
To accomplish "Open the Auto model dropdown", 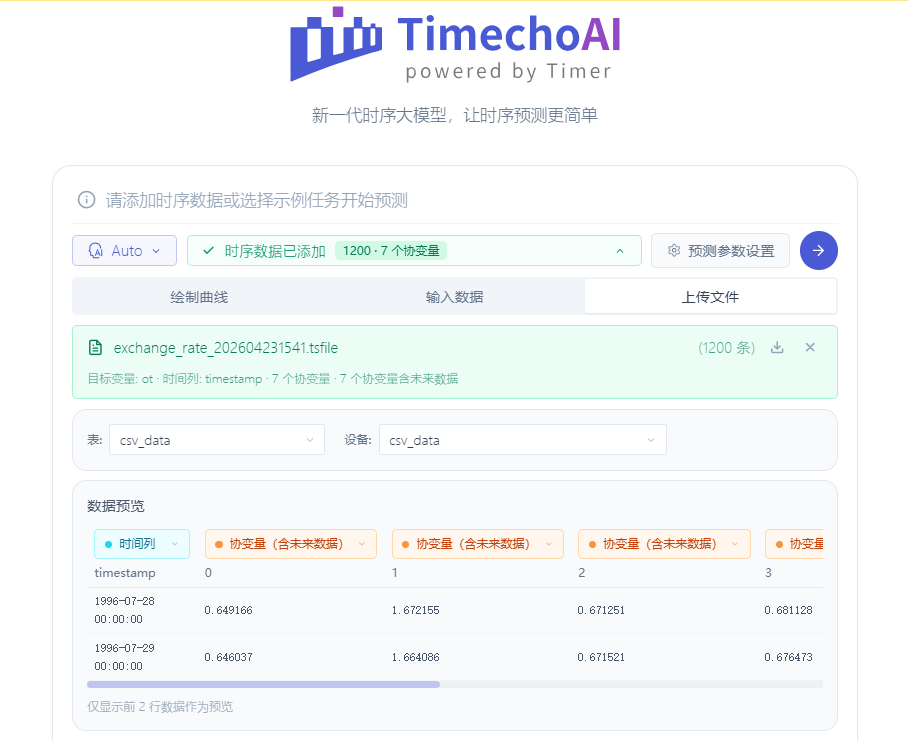I will click(125, 251).
